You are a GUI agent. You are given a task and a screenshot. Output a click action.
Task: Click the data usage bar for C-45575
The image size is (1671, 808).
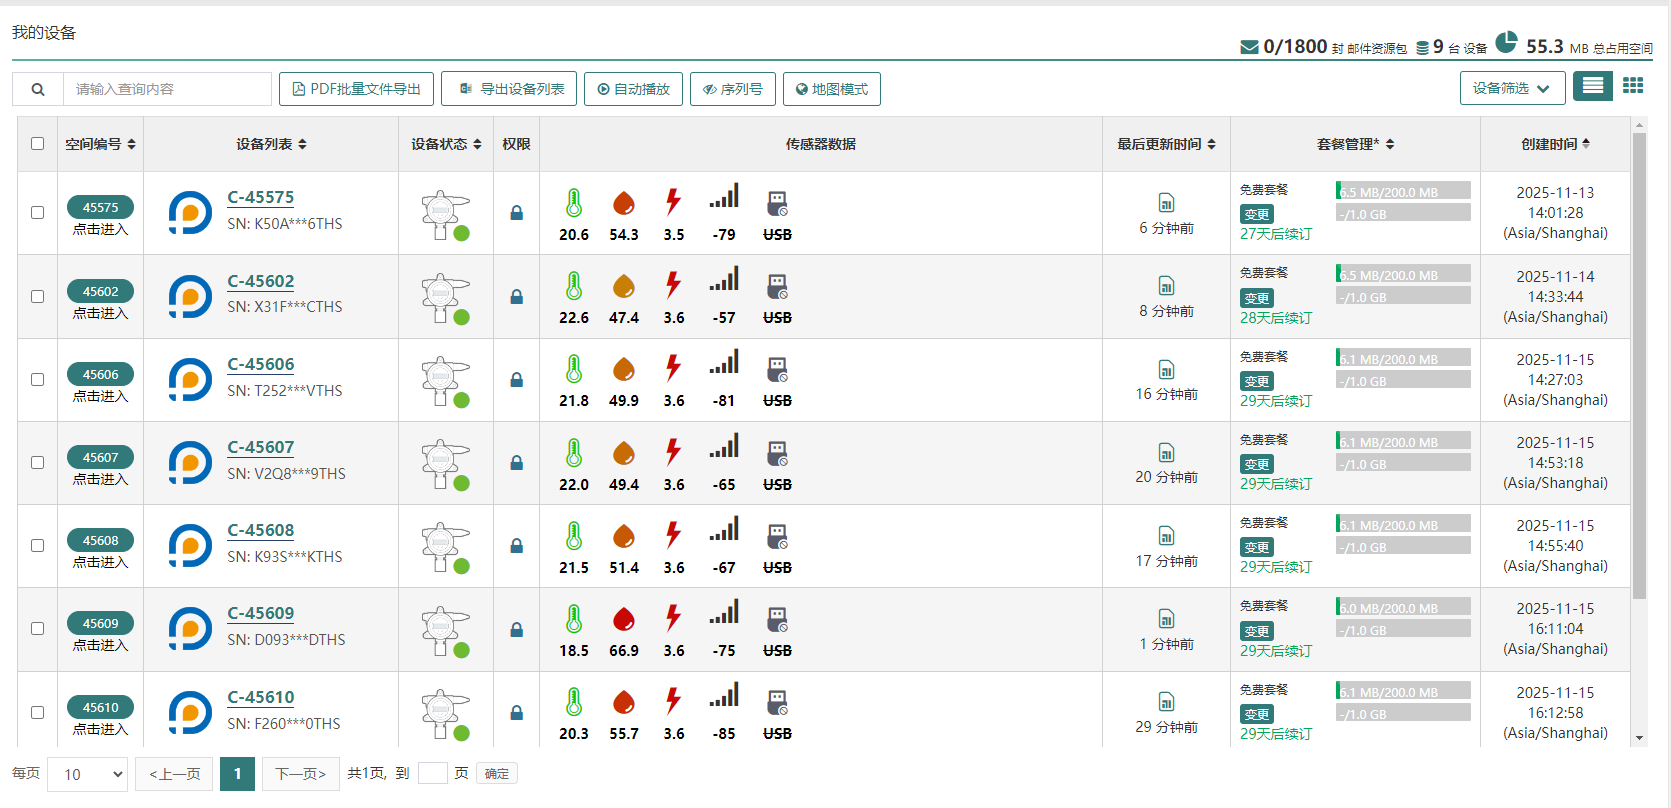[x=1403, y=191]
